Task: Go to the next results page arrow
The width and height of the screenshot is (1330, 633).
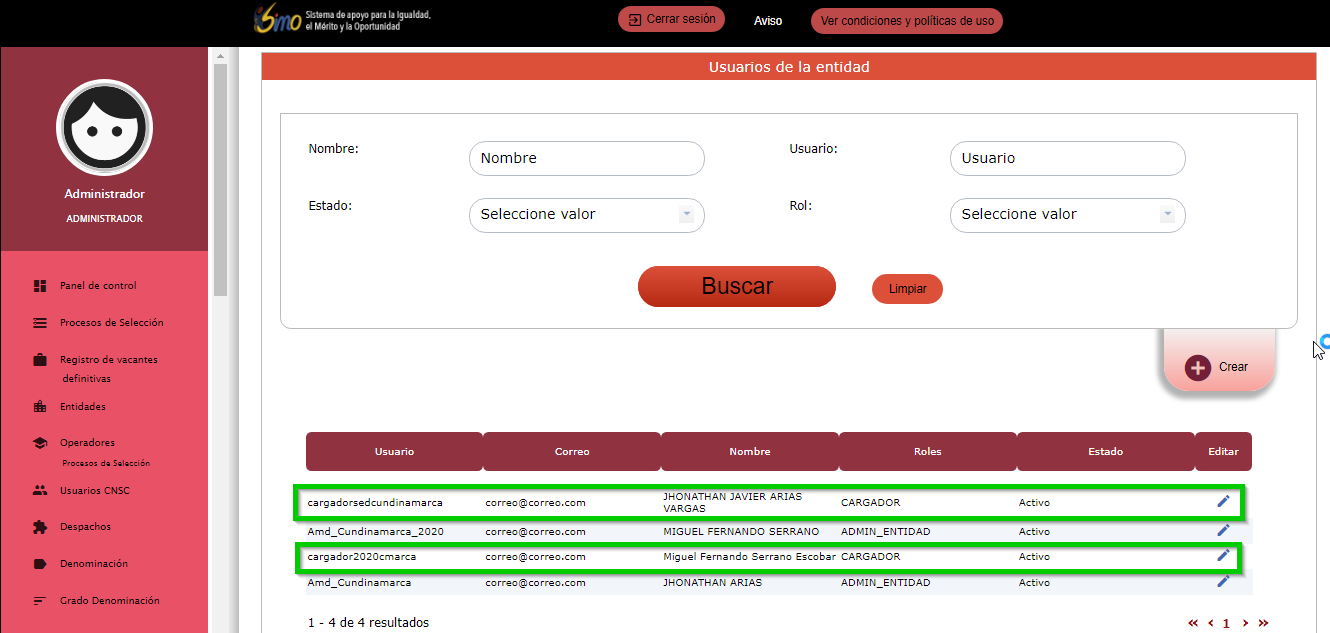Action: tap(1245, 623)
